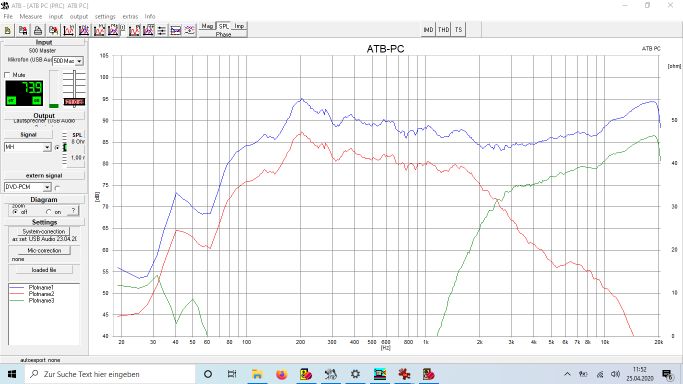The image size is (683, 384).
Task: Click the printer icon in toolbar
Action: coord(38,30)
